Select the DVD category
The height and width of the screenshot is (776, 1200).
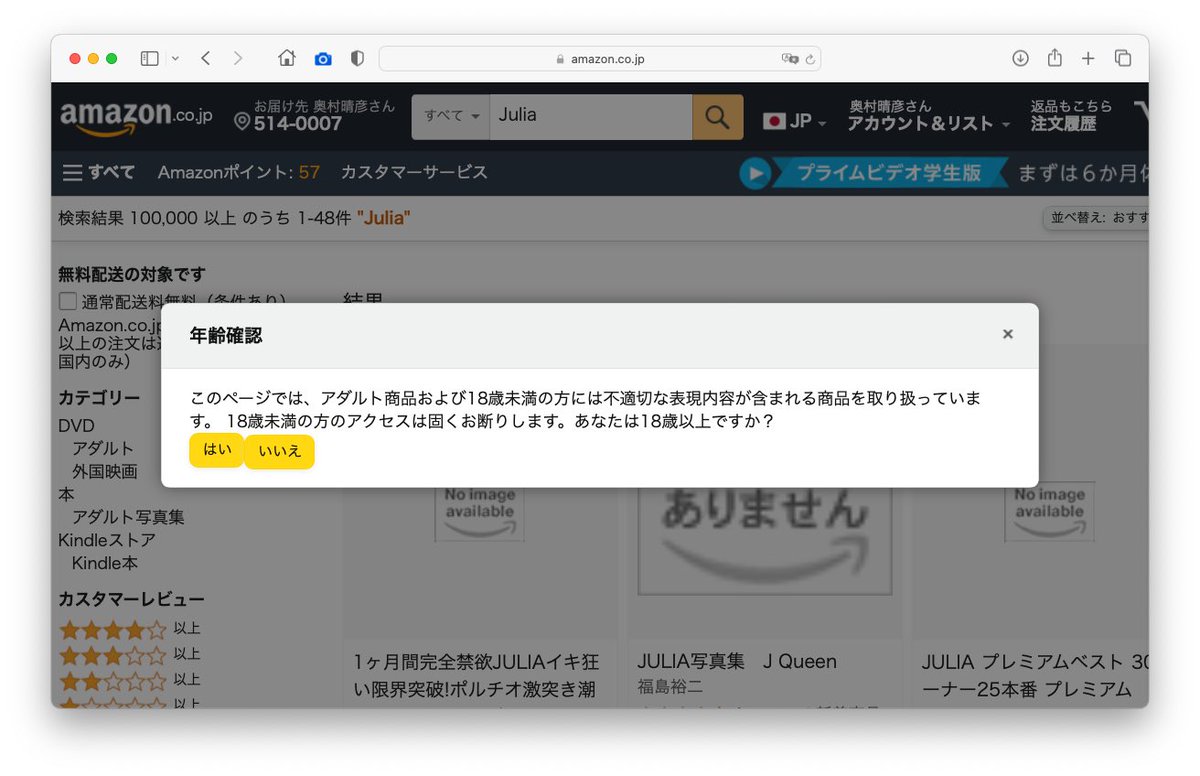[x=76, y=426]
